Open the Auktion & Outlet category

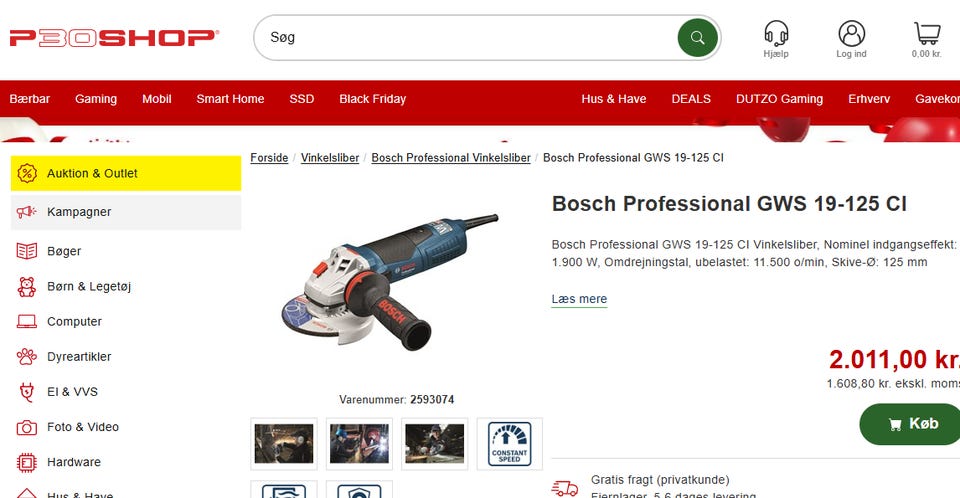(126, 173)
